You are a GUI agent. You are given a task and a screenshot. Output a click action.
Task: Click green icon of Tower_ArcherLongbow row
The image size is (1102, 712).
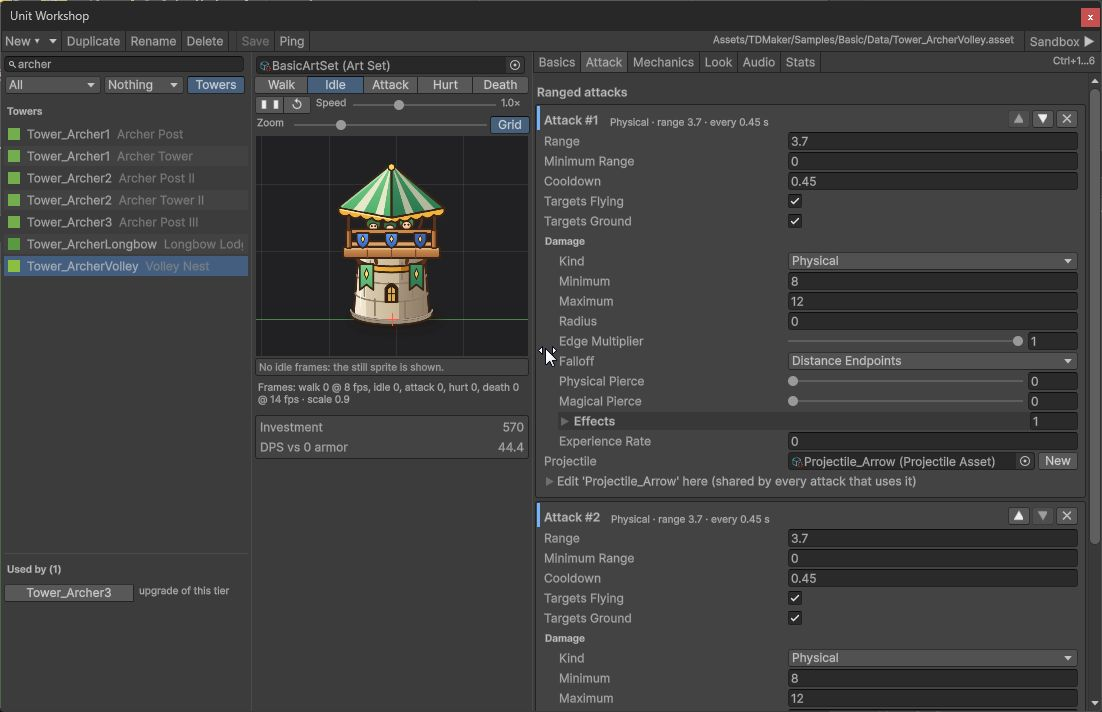[14, 245]
